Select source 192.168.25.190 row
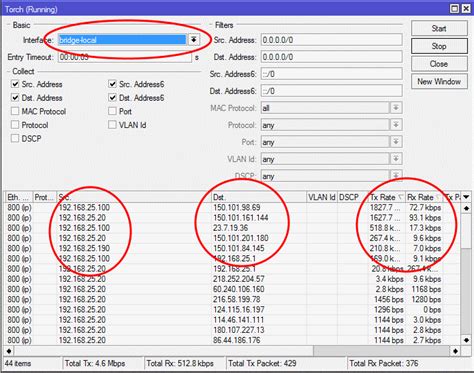The height and width of the screenshot is (373, 474). (x=232, y=248)
